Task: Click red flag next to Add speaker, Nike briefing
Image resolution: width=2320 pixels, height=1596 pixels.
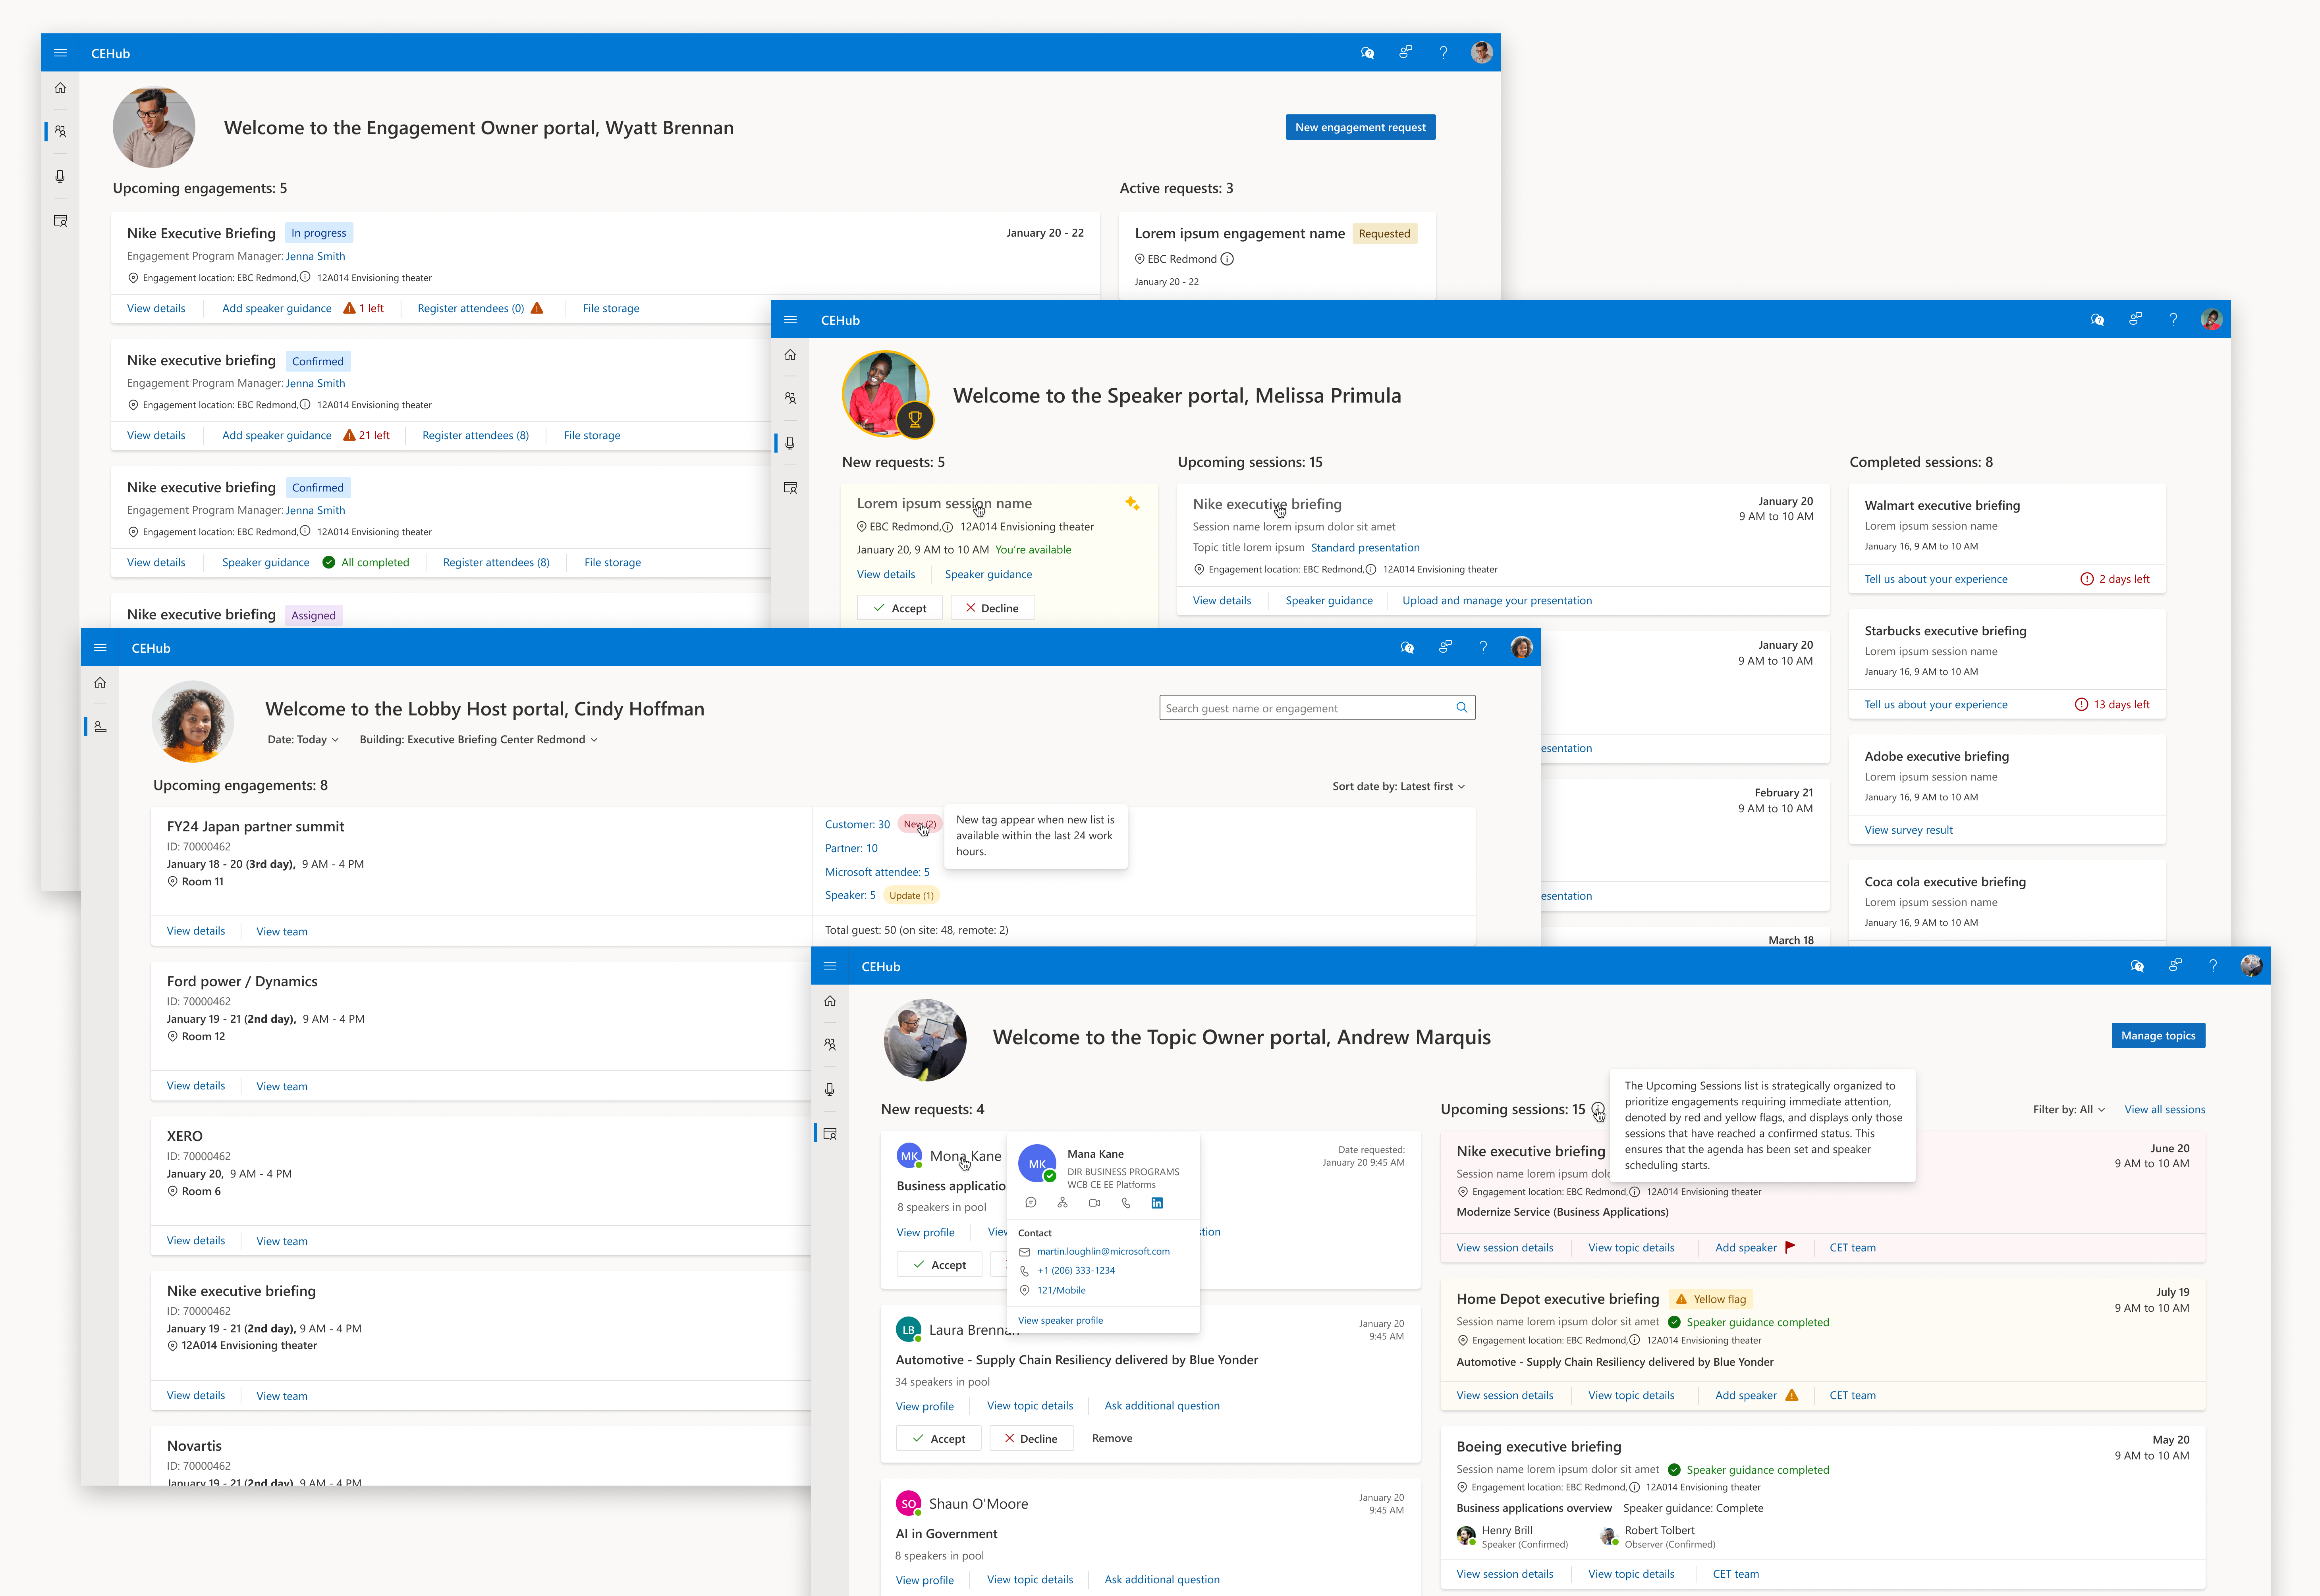Action: pyautogui.click(x=1790, y=1247)
